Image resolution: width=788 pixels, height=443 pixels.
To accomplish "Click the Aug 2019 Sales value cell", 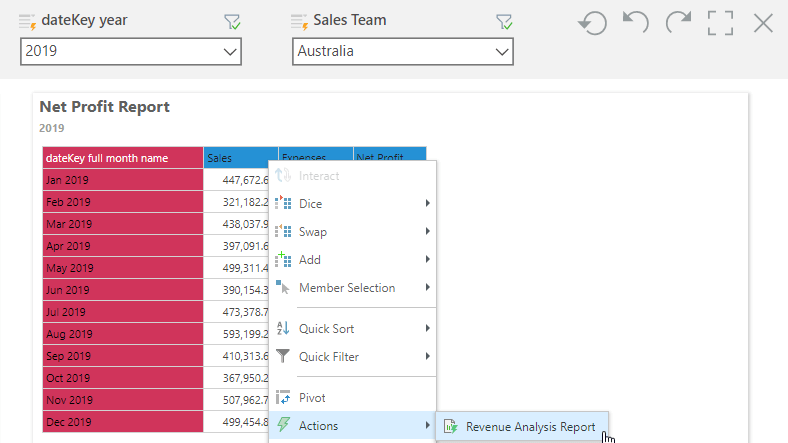I will pos(236,334).
